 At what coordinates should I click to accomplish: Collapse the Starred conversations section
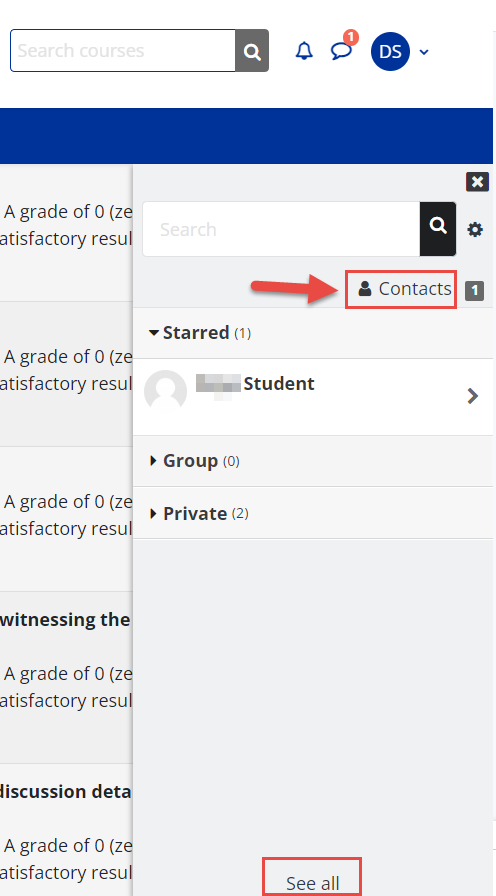(x=200, y=333)
